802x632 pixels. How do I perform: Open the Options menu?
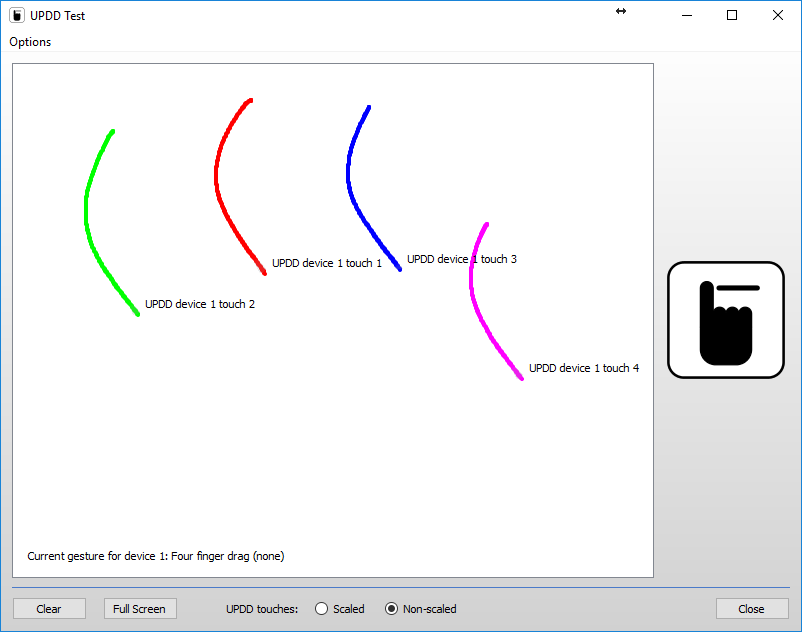pyautogui.click(x=30, y=42)
